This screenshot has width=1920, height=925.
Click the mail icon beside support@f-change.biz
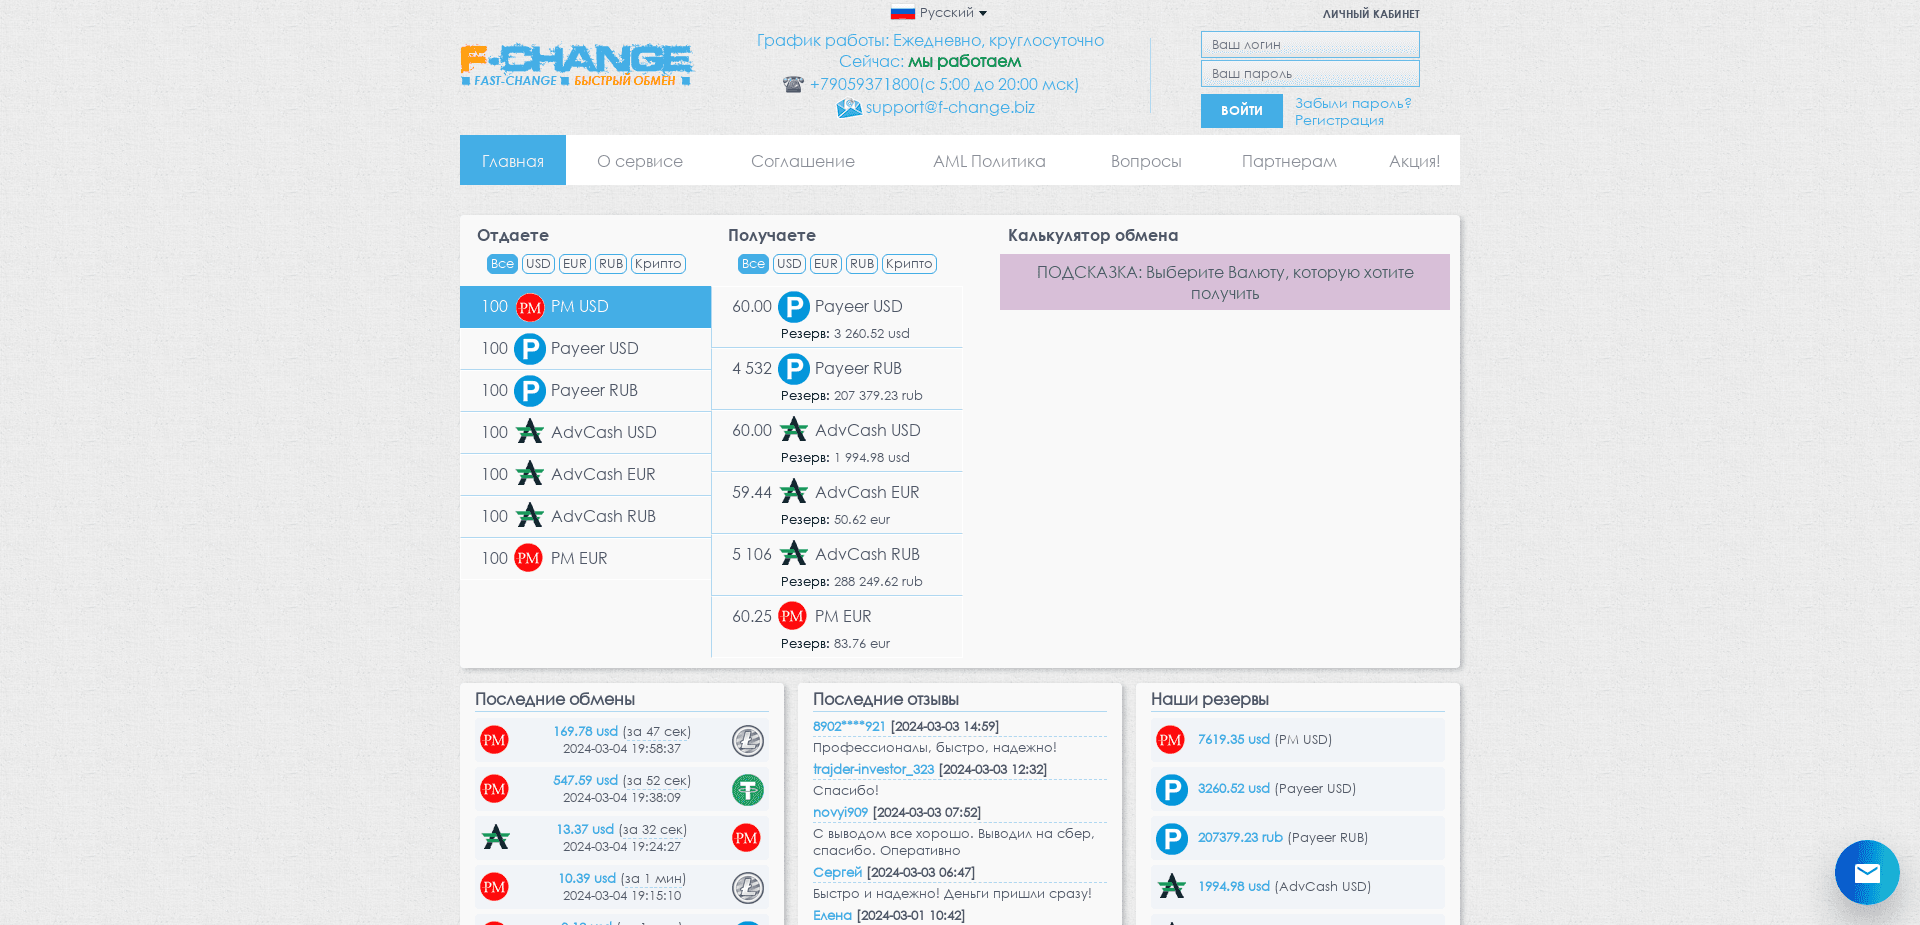coord(849,108)
